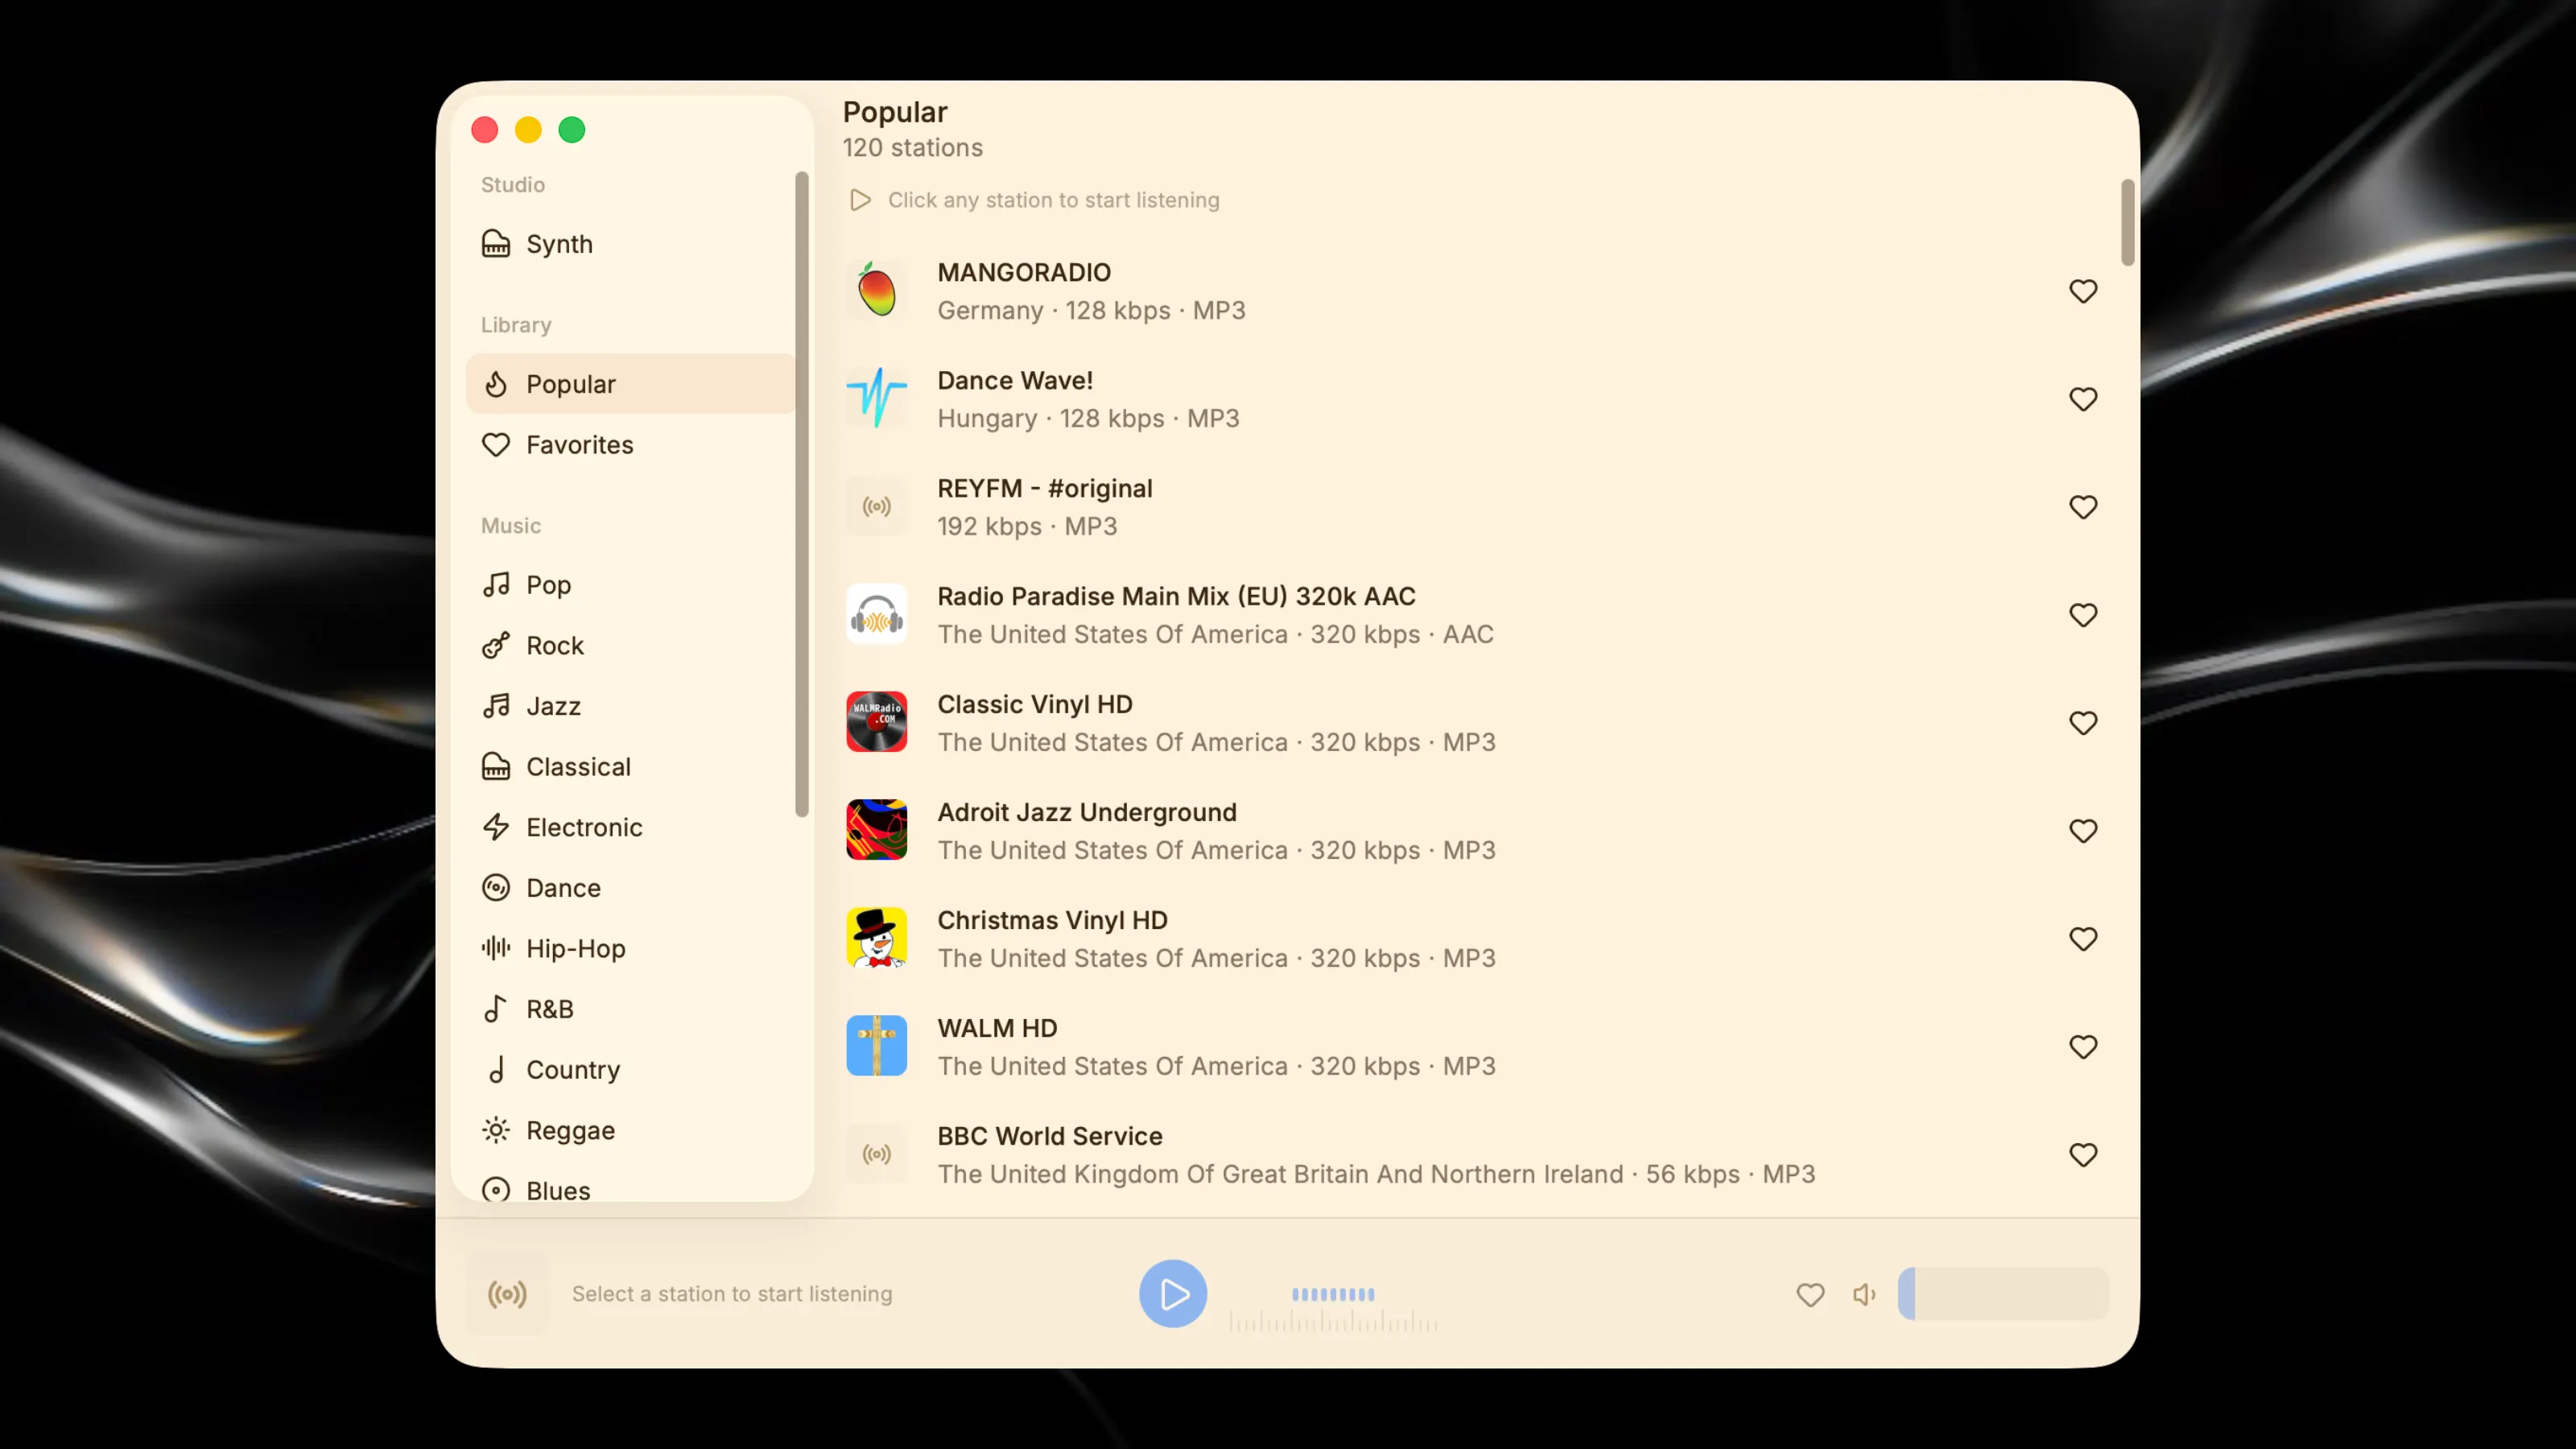Click 'Hungary · 128 kbps · MP3' details
This screenshot has width=2576, height=1449.
click(1088, 418)
